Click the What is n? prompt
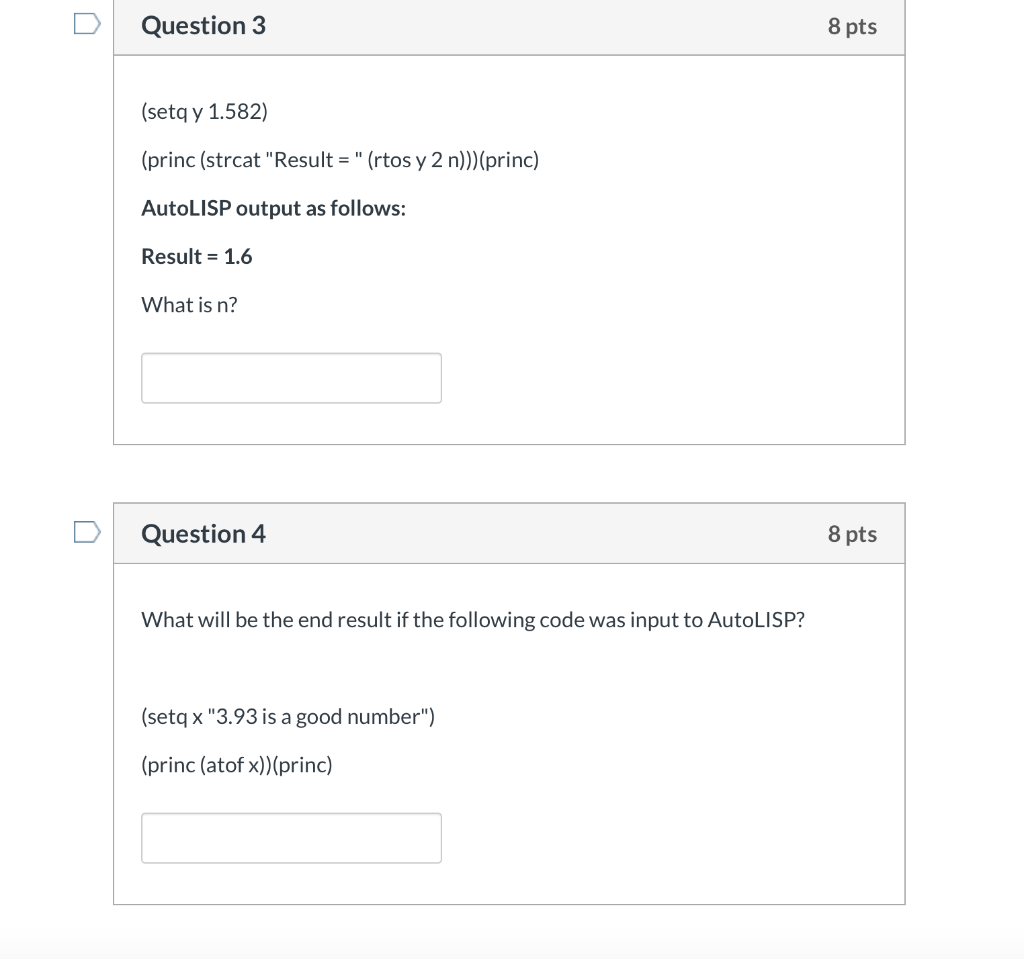The height and width of the screenshot is (959, 1024). pos(189,304)
